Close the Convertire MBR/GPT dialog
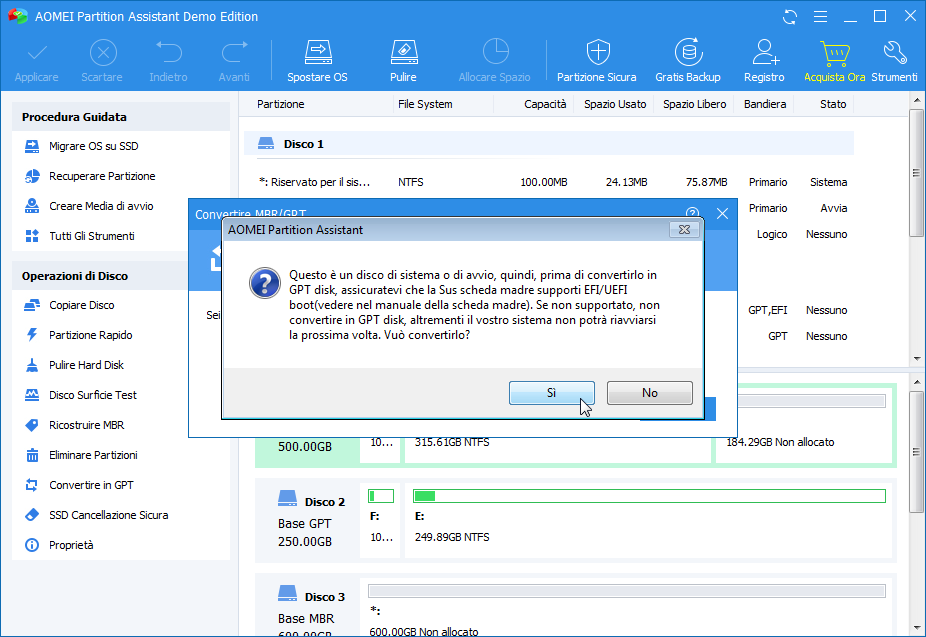This screenshot has width=926, height=637. tap(722, 214)
